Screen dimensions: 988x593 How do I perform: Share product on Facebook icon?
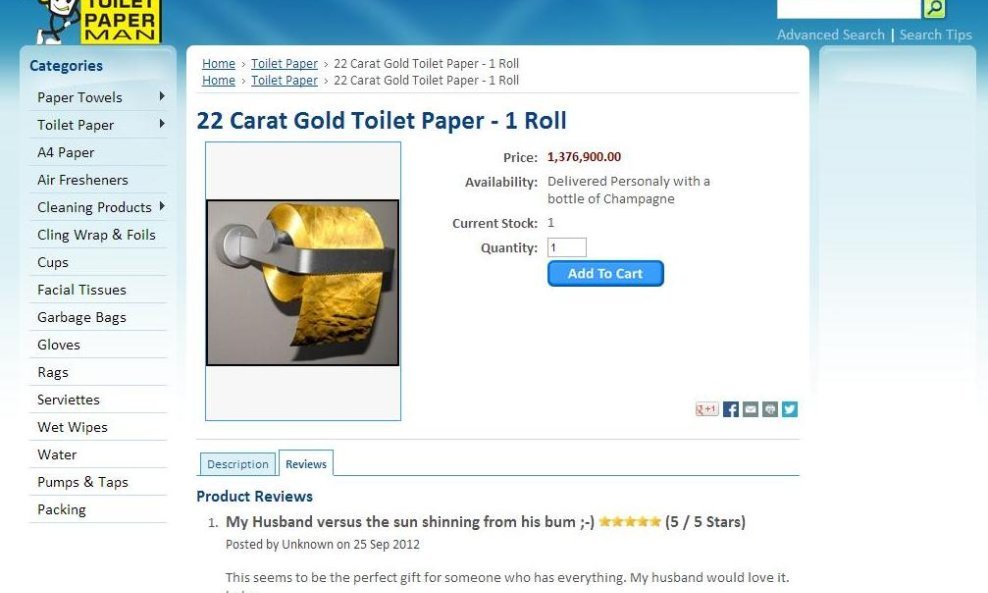pyautogui.click(x=730, y=409)
